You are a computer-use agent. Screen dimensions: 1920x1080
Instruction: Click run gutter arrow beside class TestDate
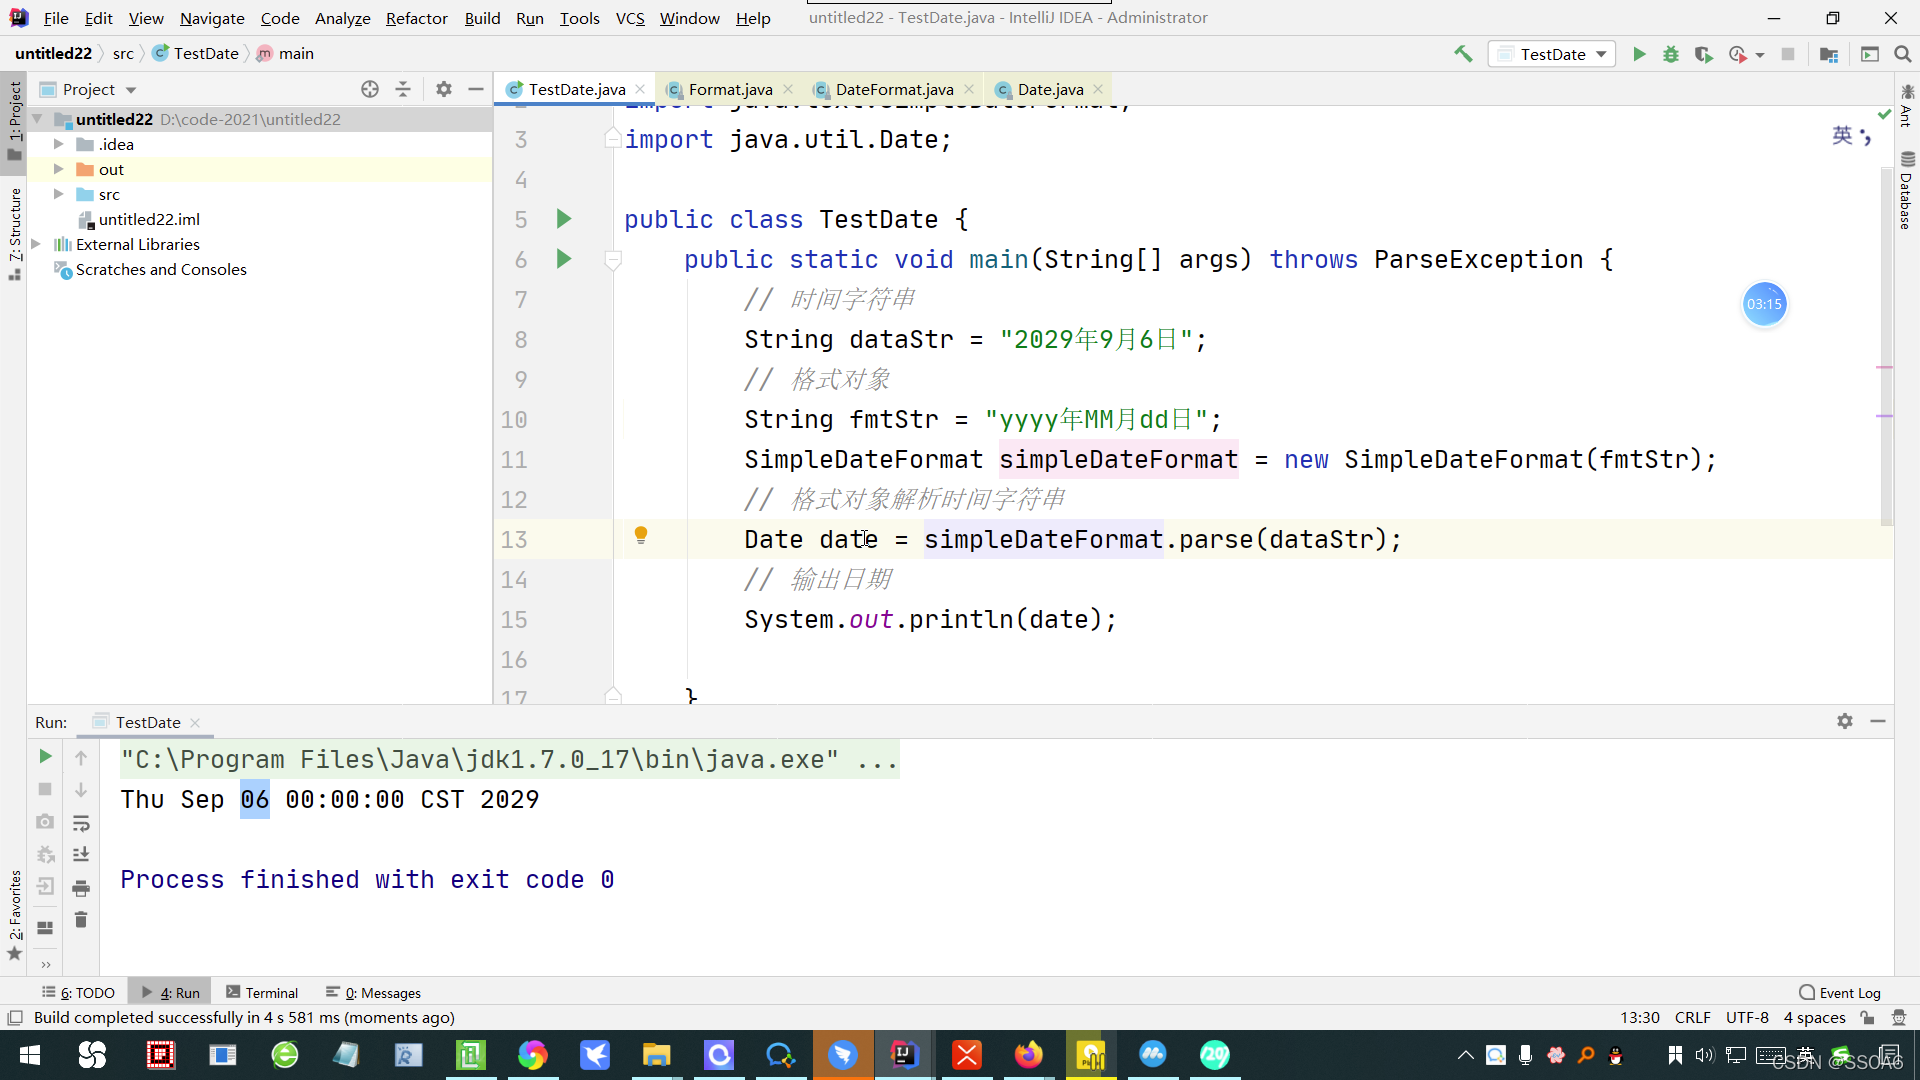point(564,219)
